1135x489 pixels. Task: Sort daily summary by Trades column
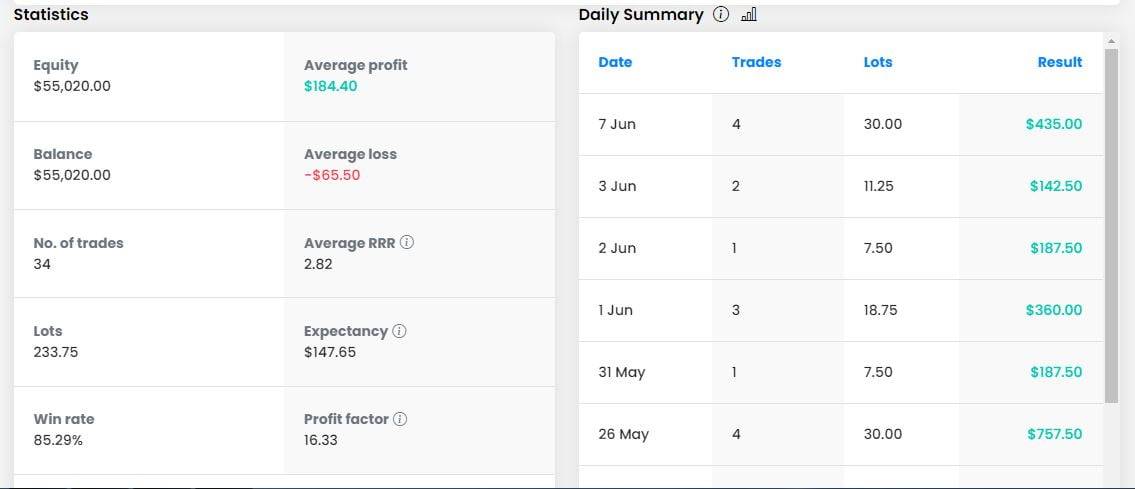(x=756, y=62)
